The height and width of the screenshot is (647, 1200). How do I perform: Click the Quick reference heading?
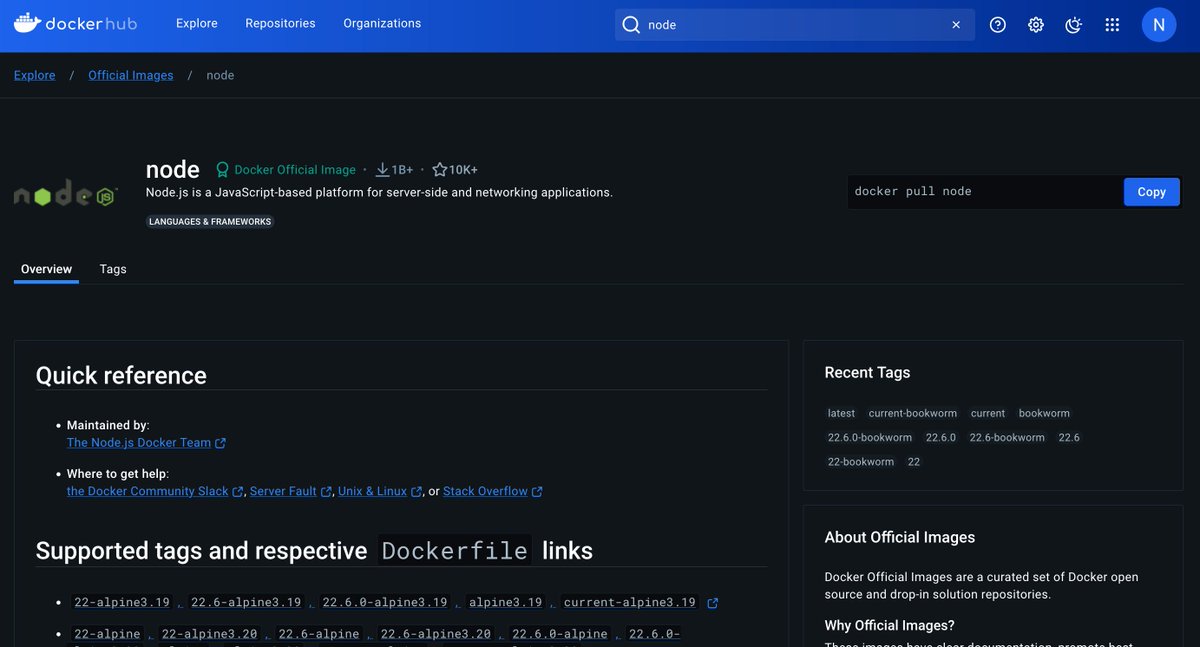point(121,376)
